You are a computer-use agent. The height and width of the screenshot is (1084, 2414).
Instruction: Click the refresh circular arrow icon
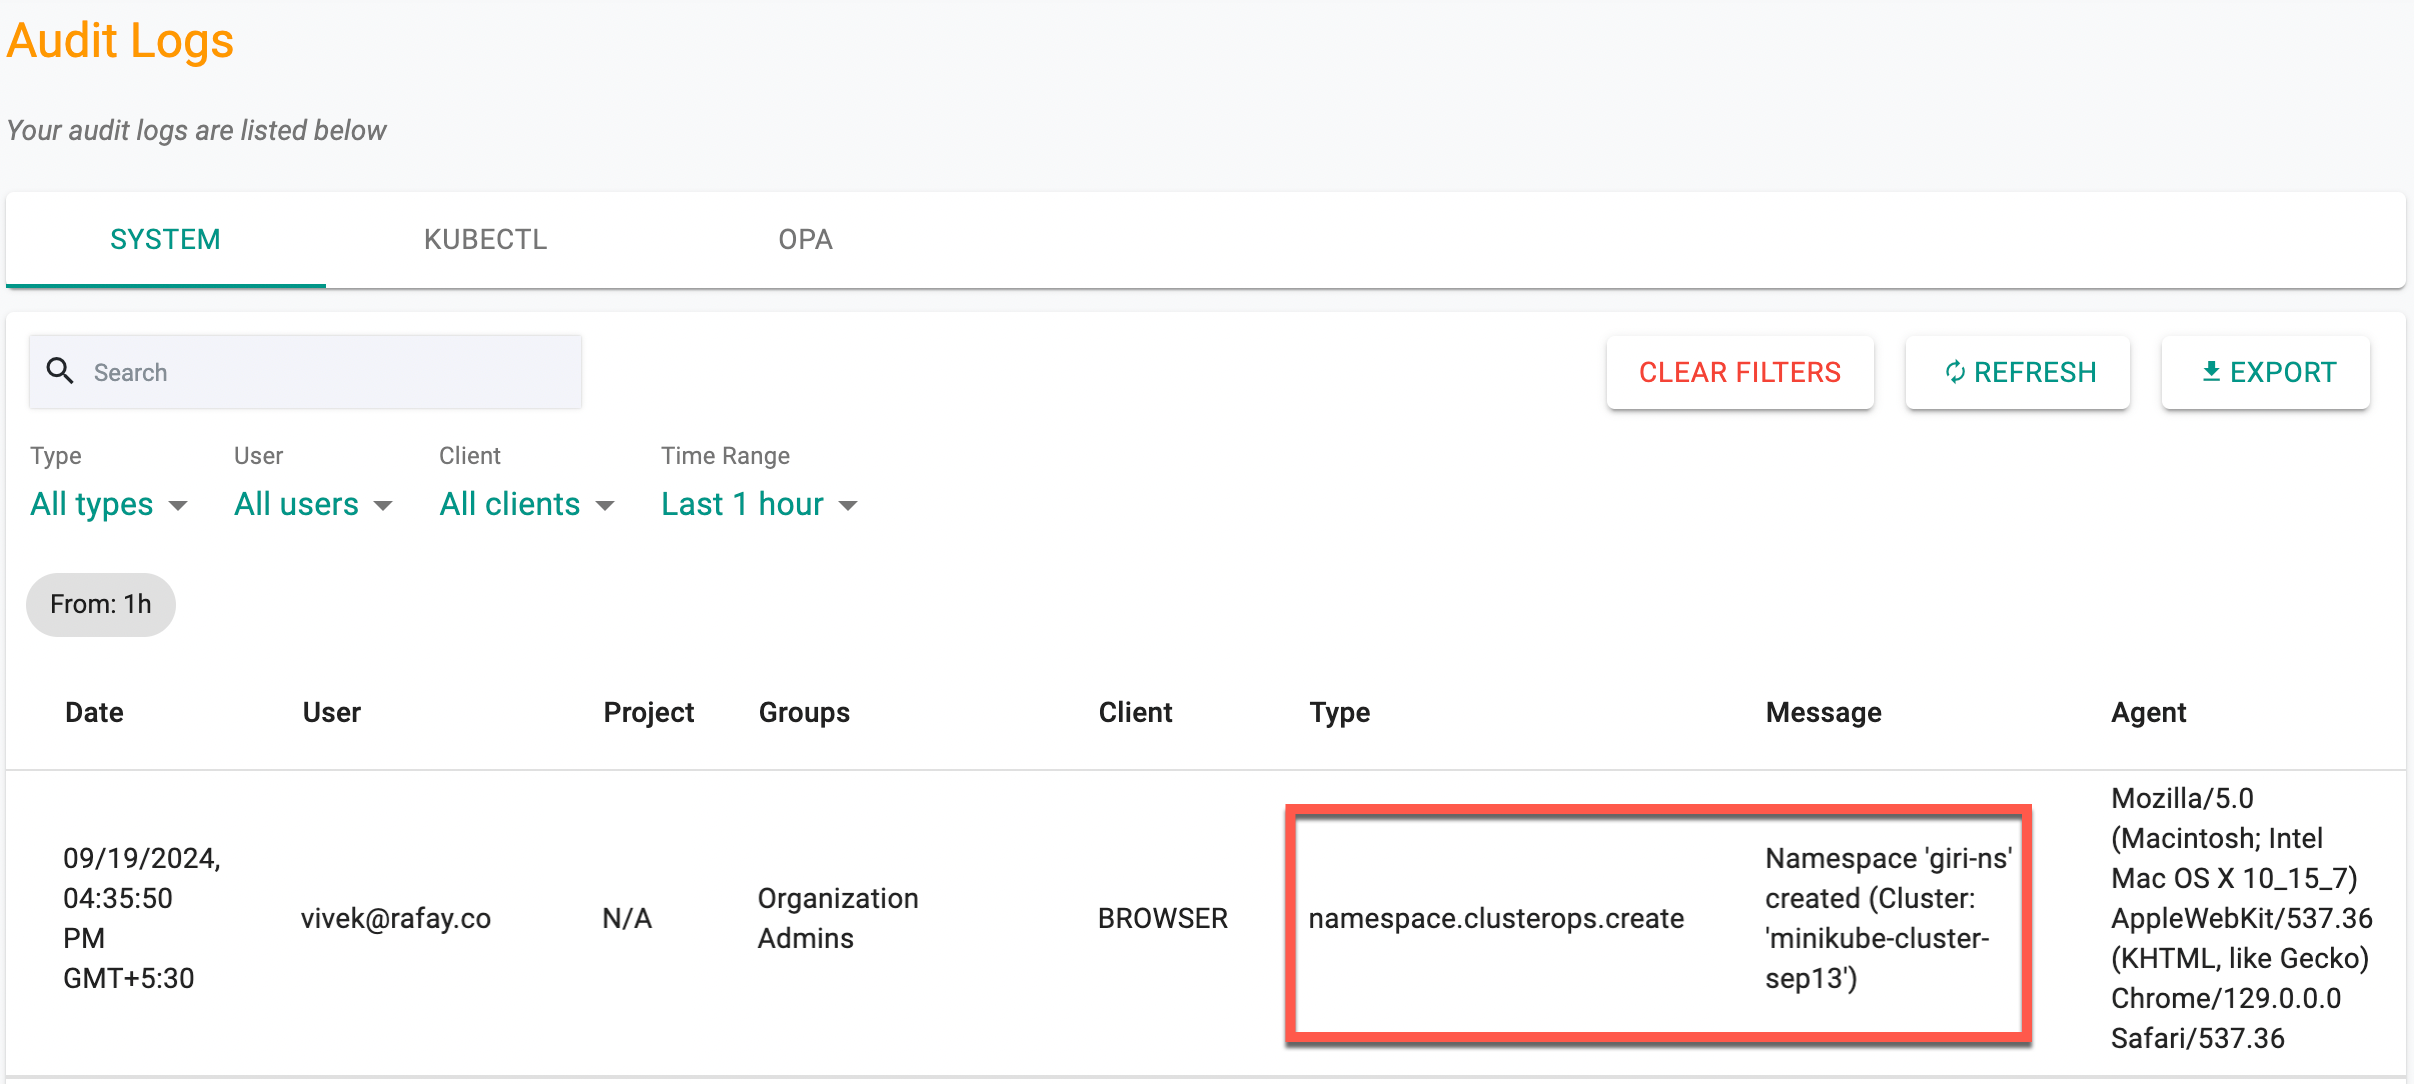point(1955,372)
